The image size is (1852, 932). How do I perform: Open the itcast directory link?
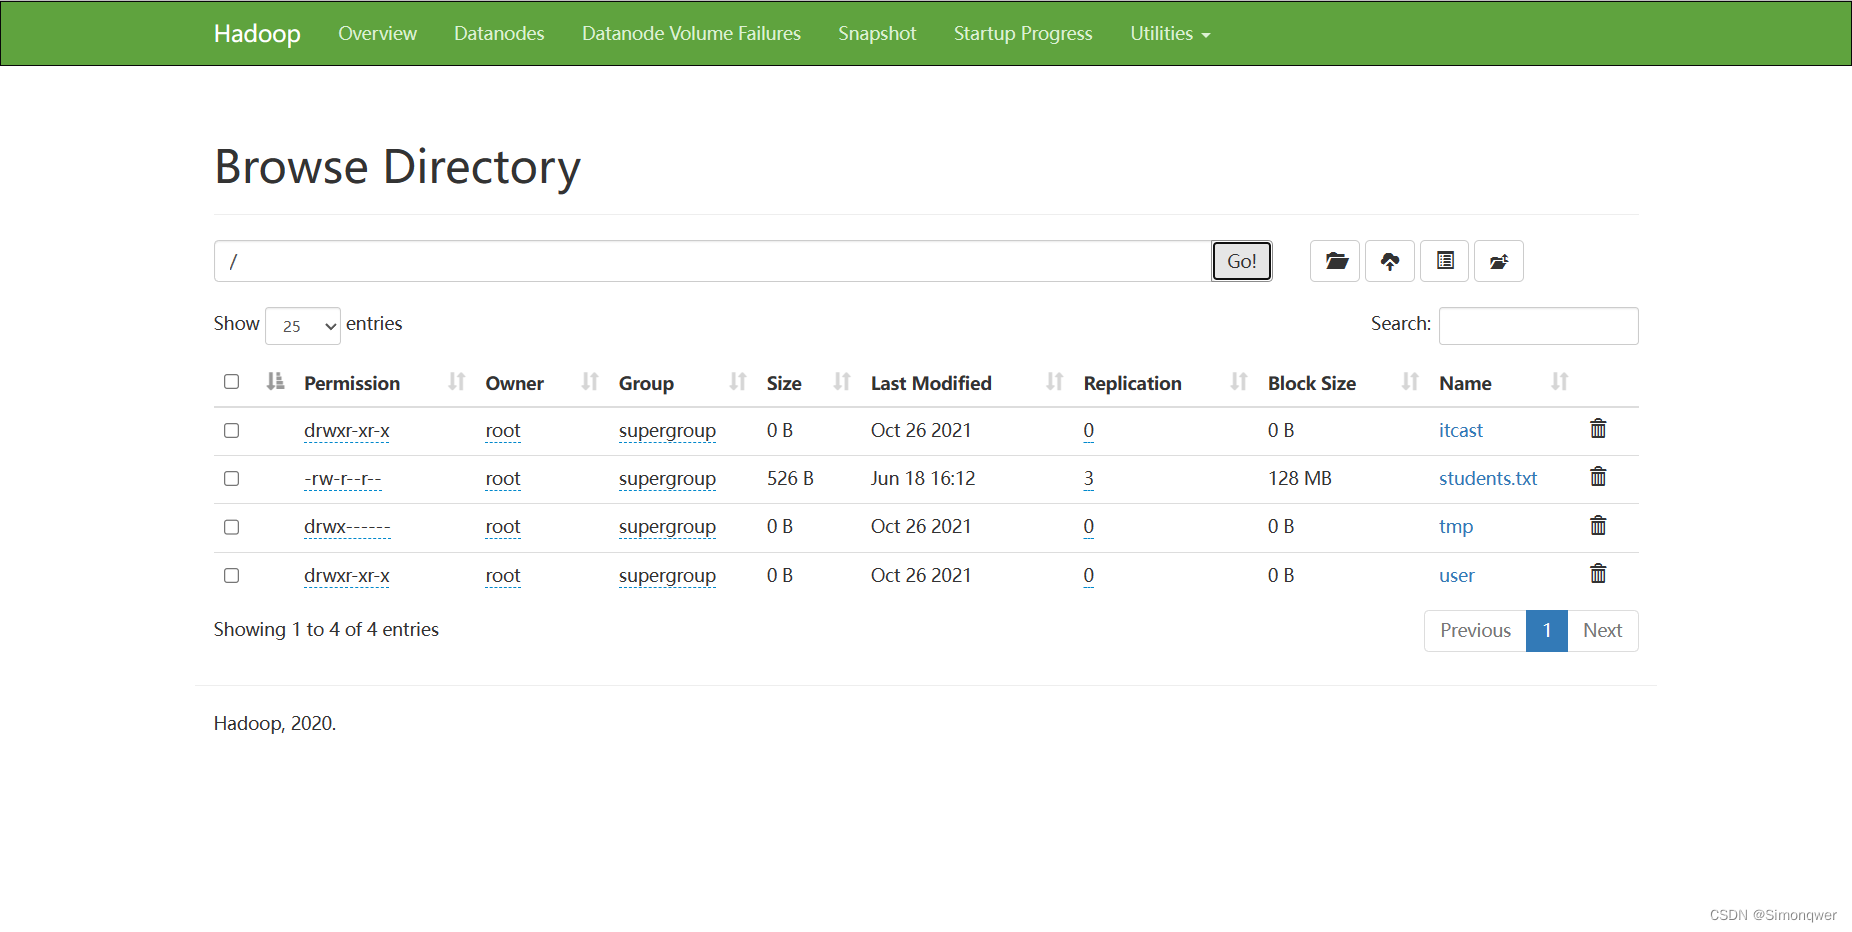[x=1461, y=430]
